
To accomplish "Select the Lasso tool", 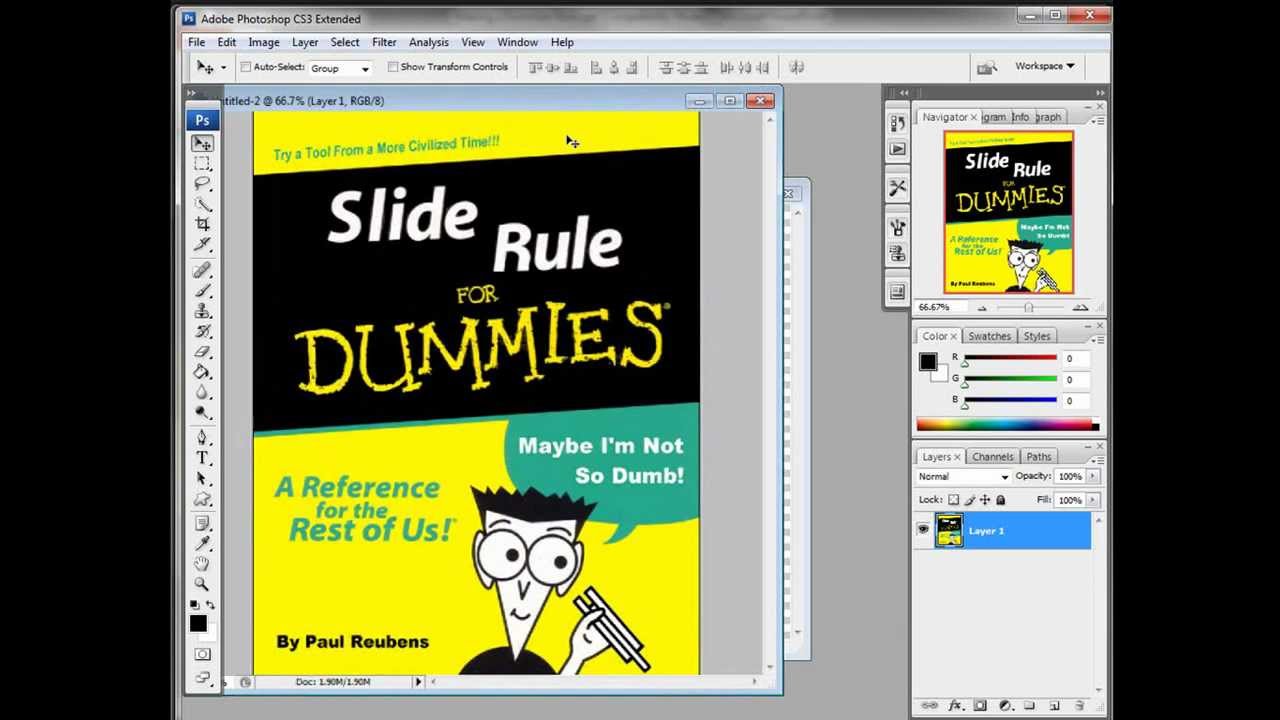I will [x=202, y=184].
